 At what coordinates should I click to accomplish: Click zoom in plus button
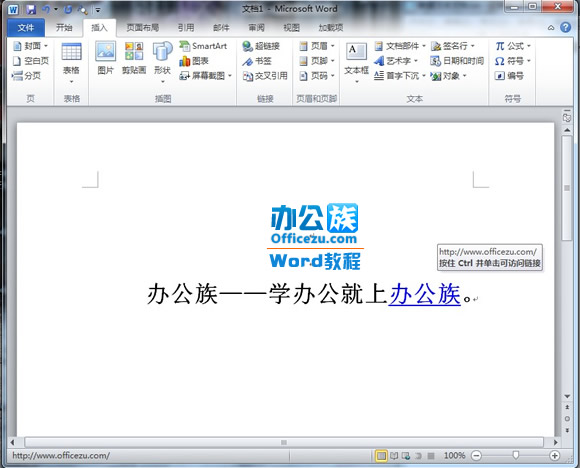point(554,456)
